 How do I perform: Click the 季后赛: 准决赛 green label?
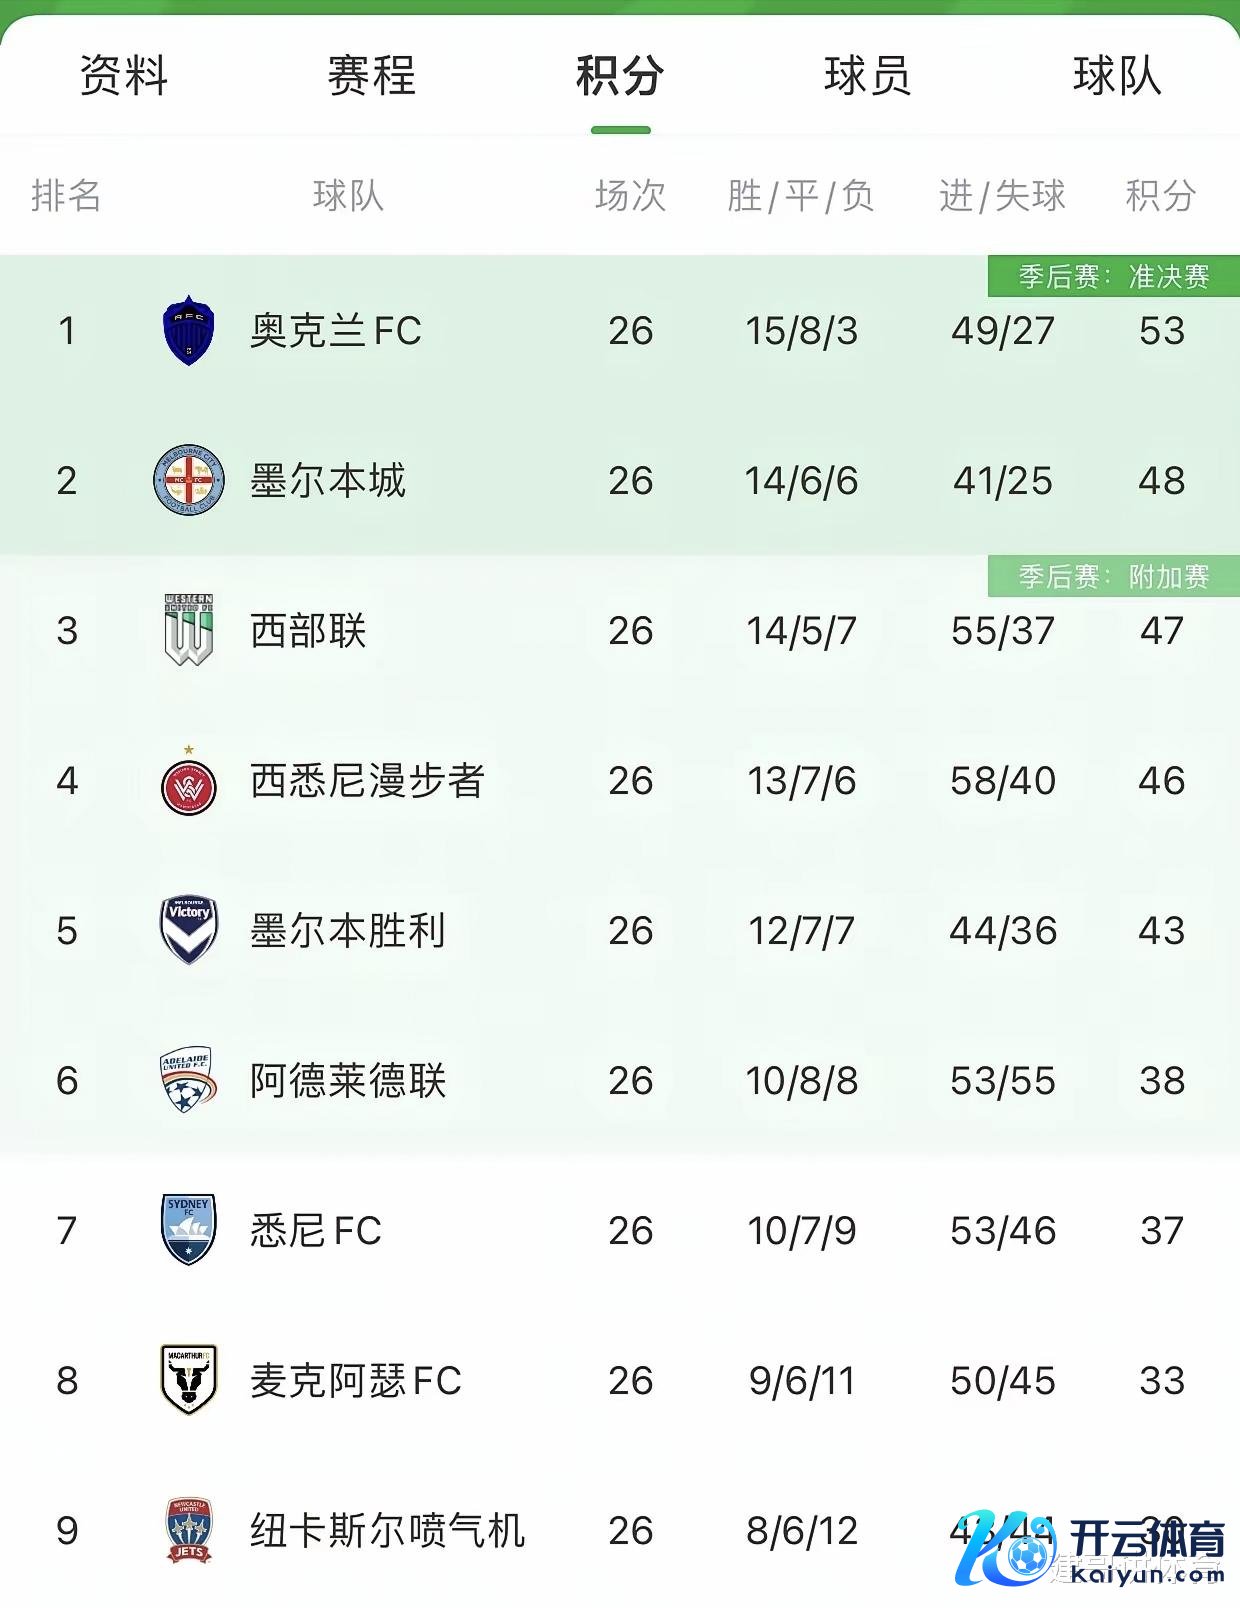1113,276
